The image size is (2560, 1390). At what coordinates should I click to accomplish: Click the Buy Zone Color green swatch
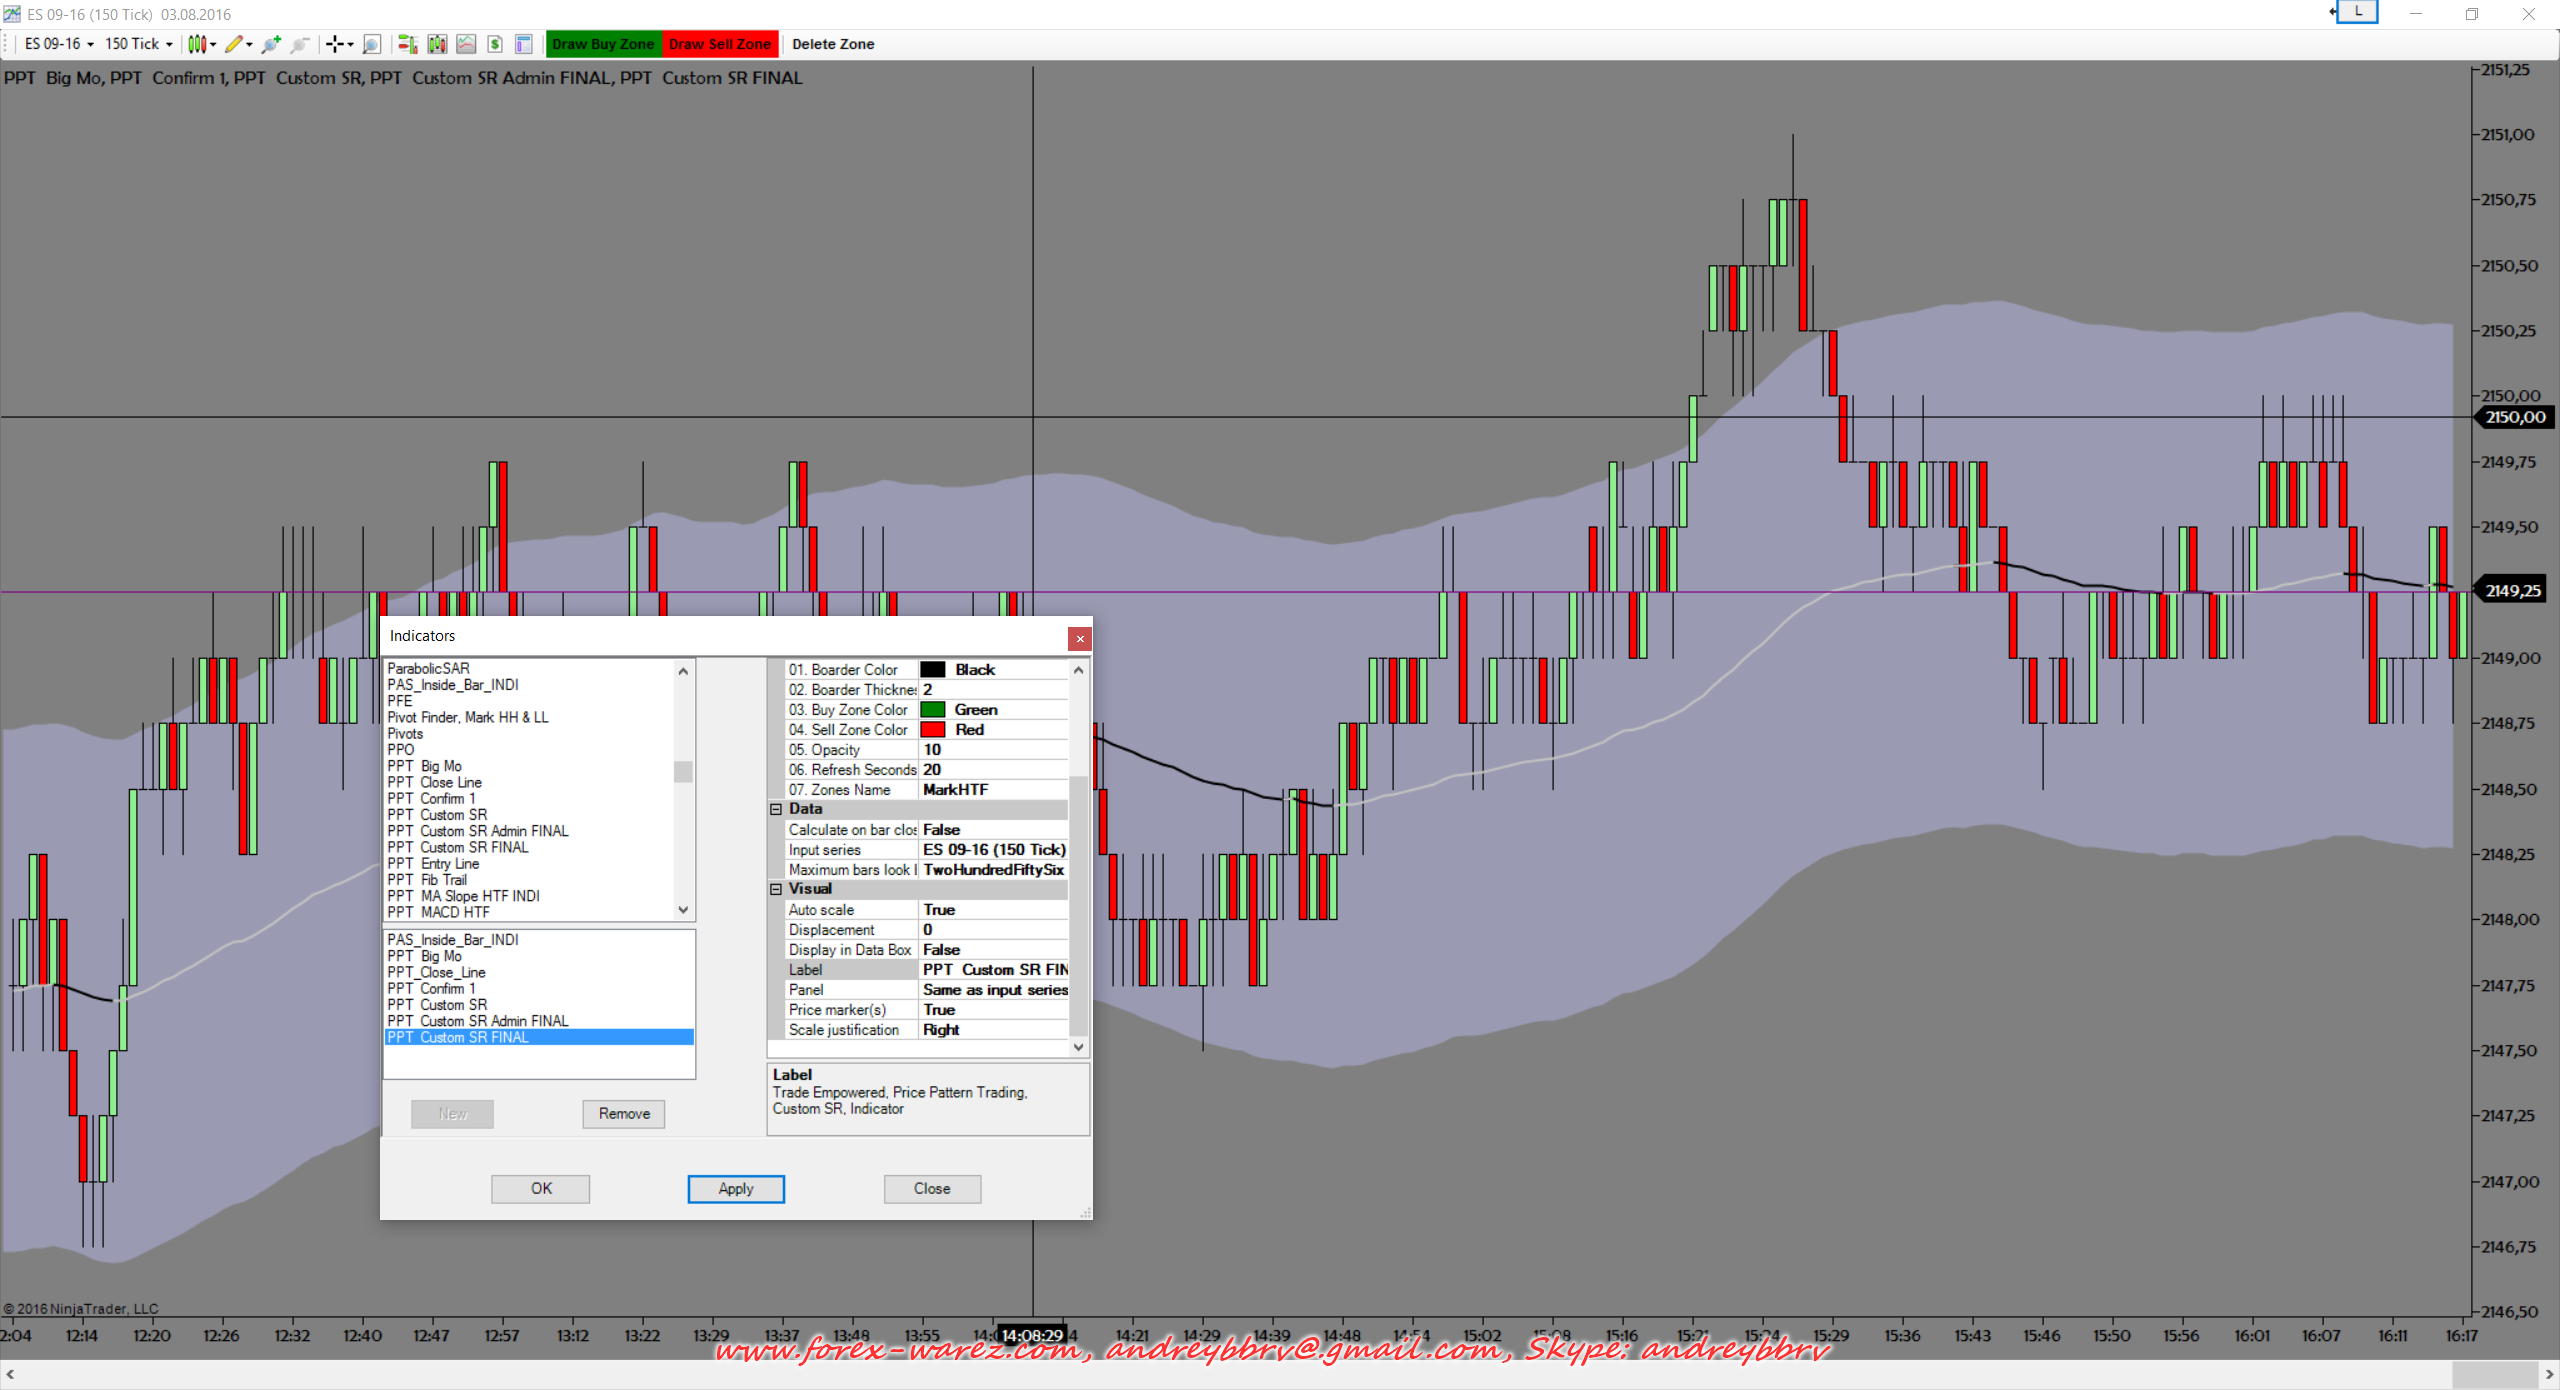coord(933,710)
